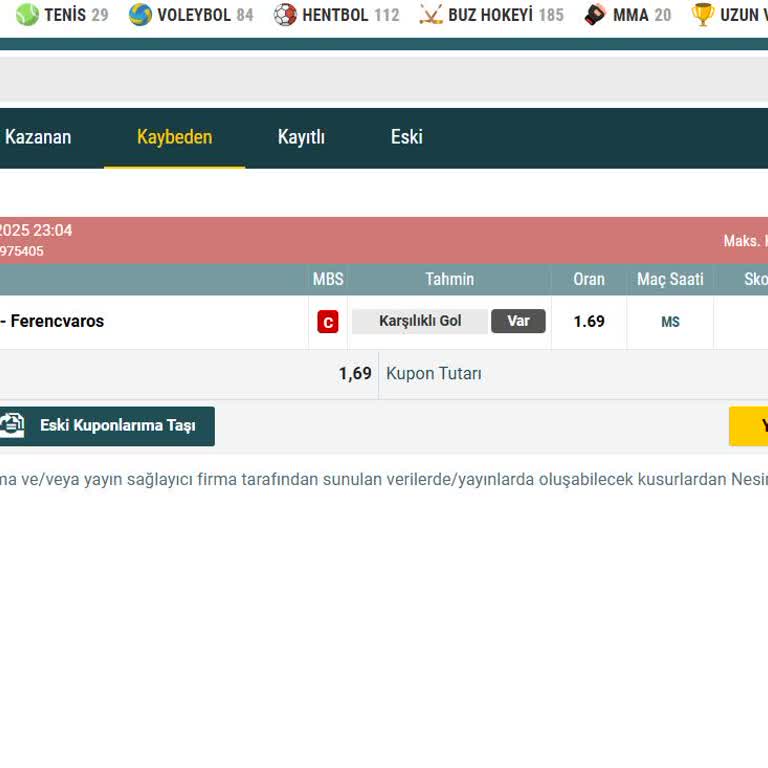Click the trophy icon
Image resolution: width=768 pixels, height=768 pixels.
click(702, 15)
